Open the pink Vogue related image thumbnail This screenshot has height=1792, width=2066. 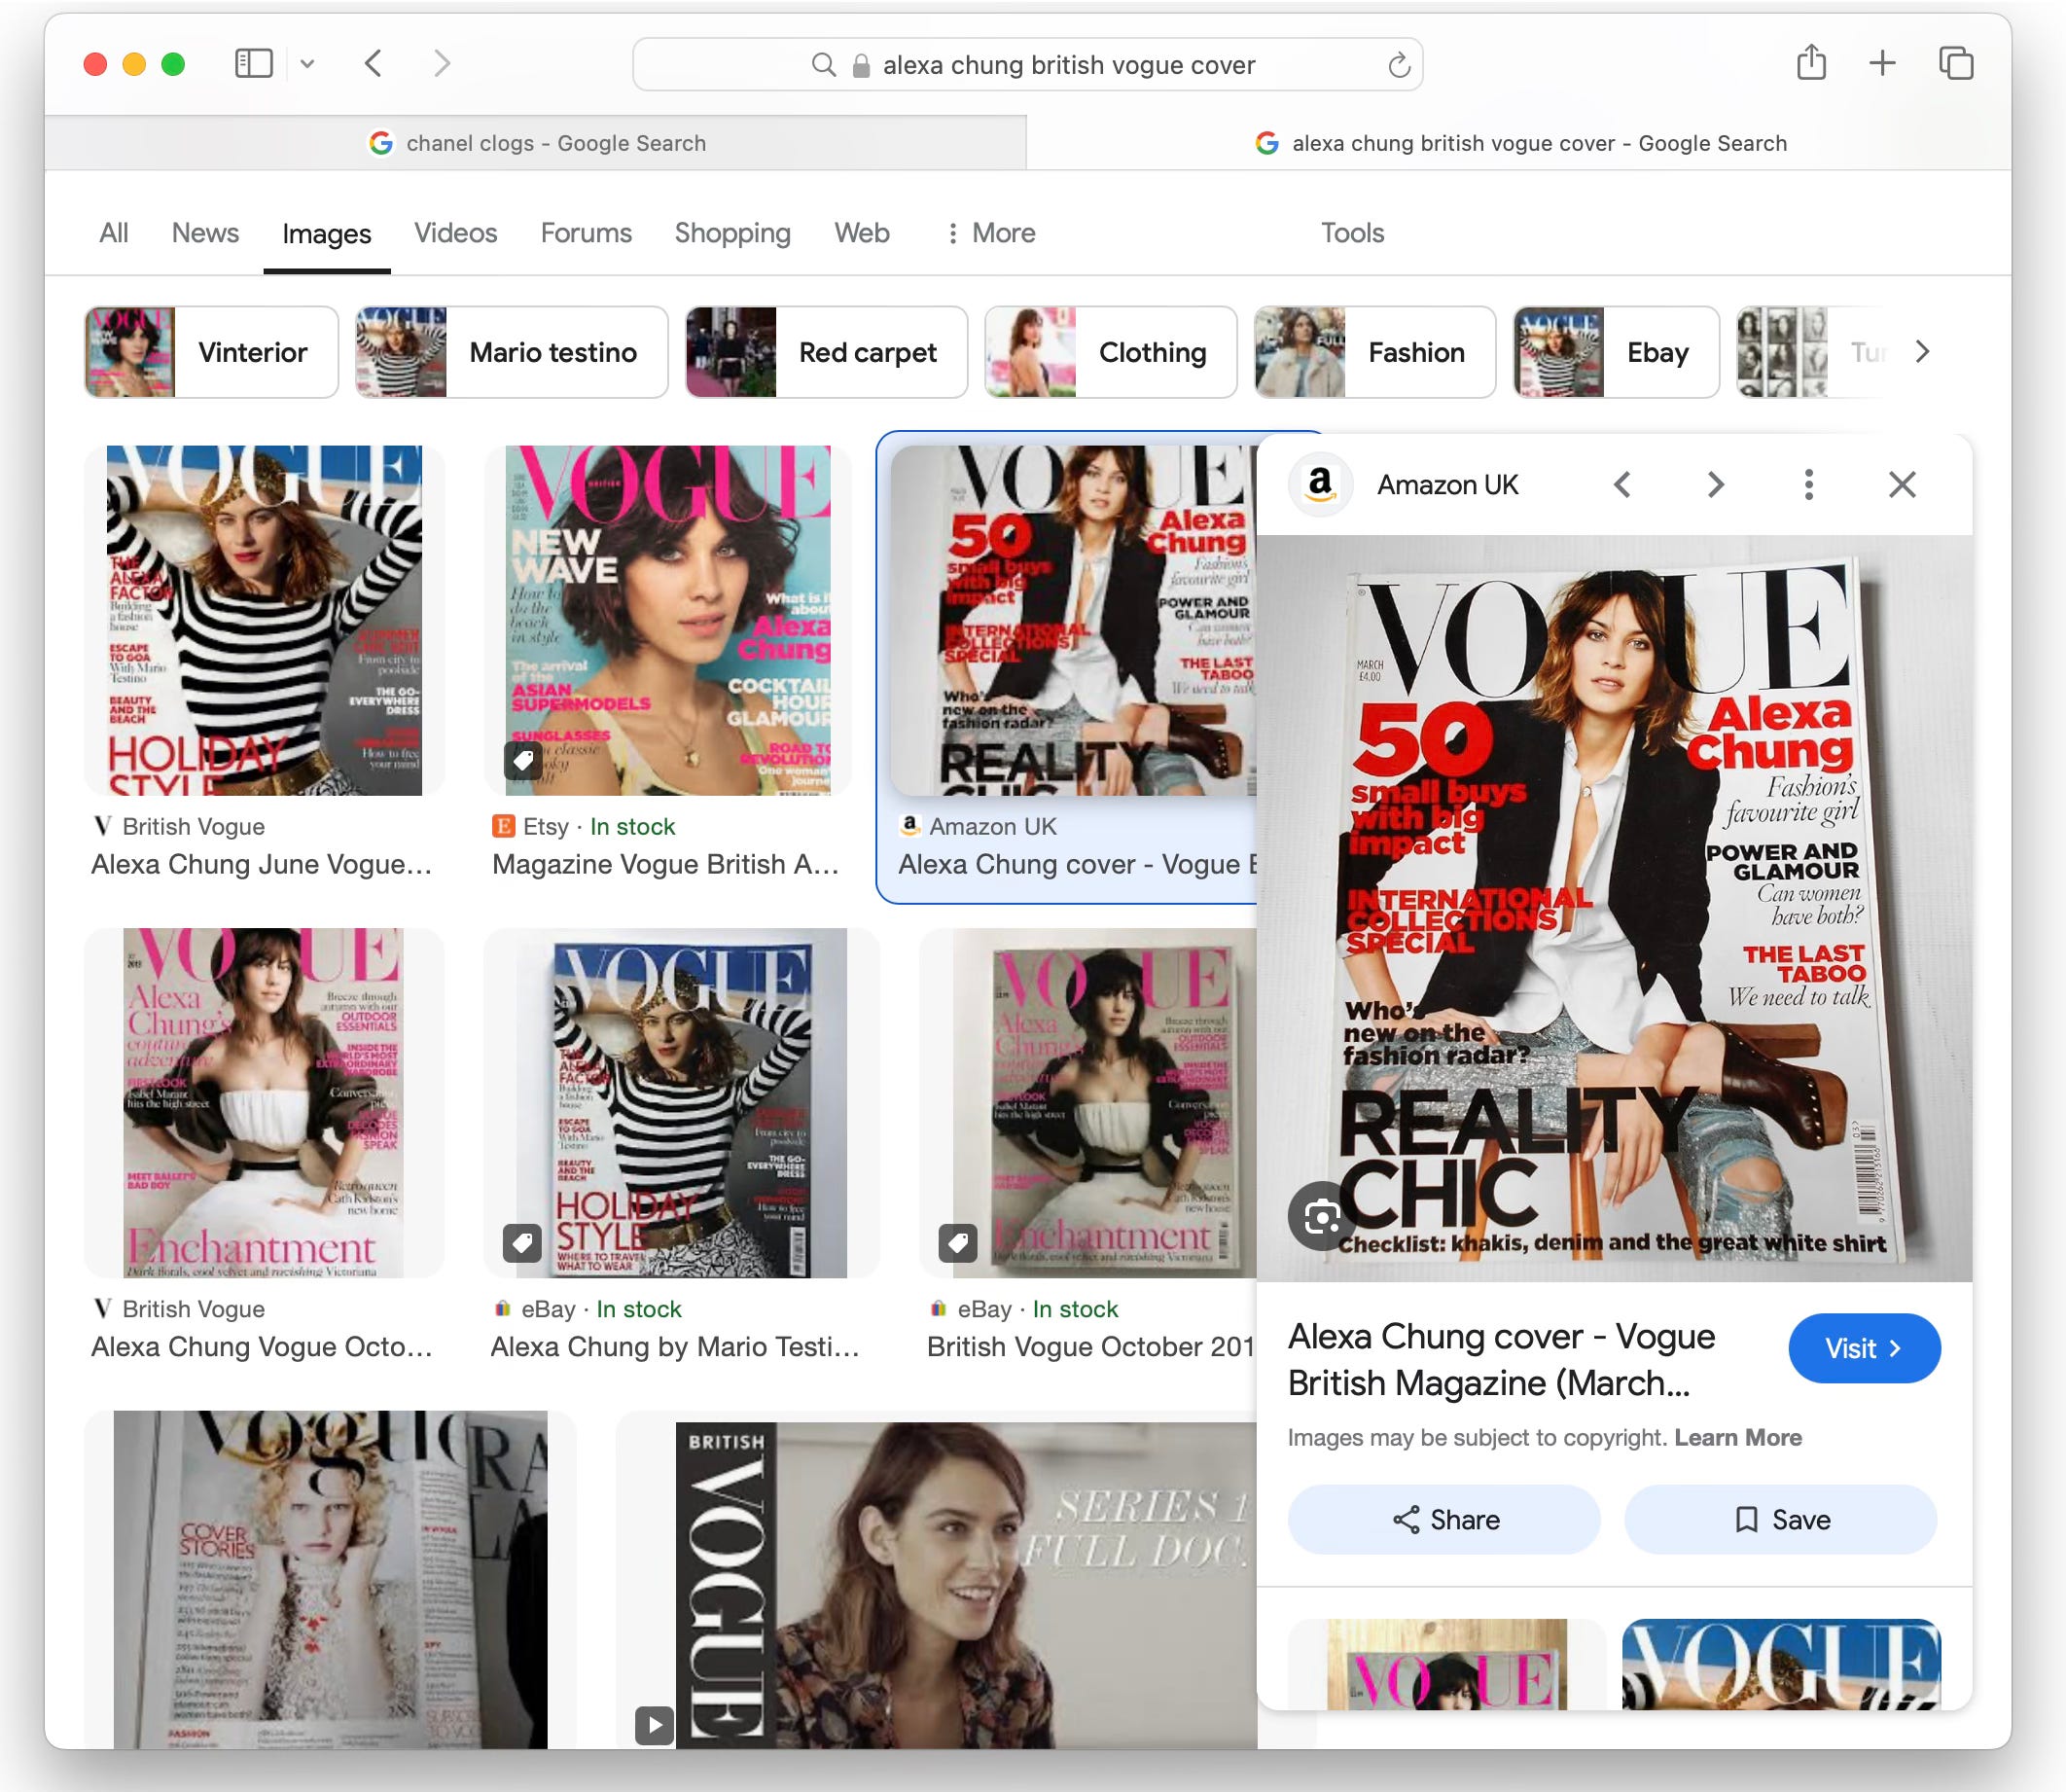click(x=1447, y=1664)
